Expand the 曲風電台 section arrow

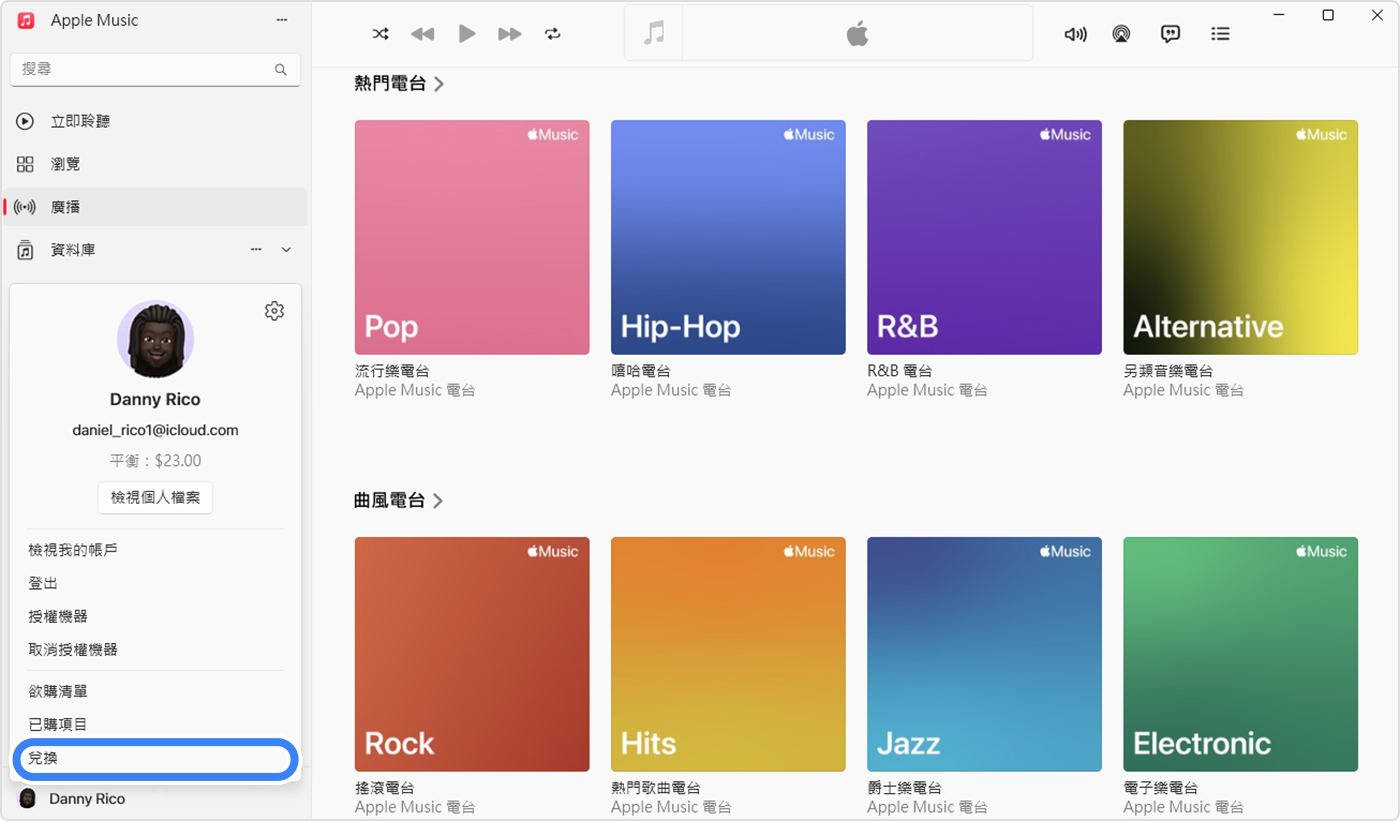439,500
